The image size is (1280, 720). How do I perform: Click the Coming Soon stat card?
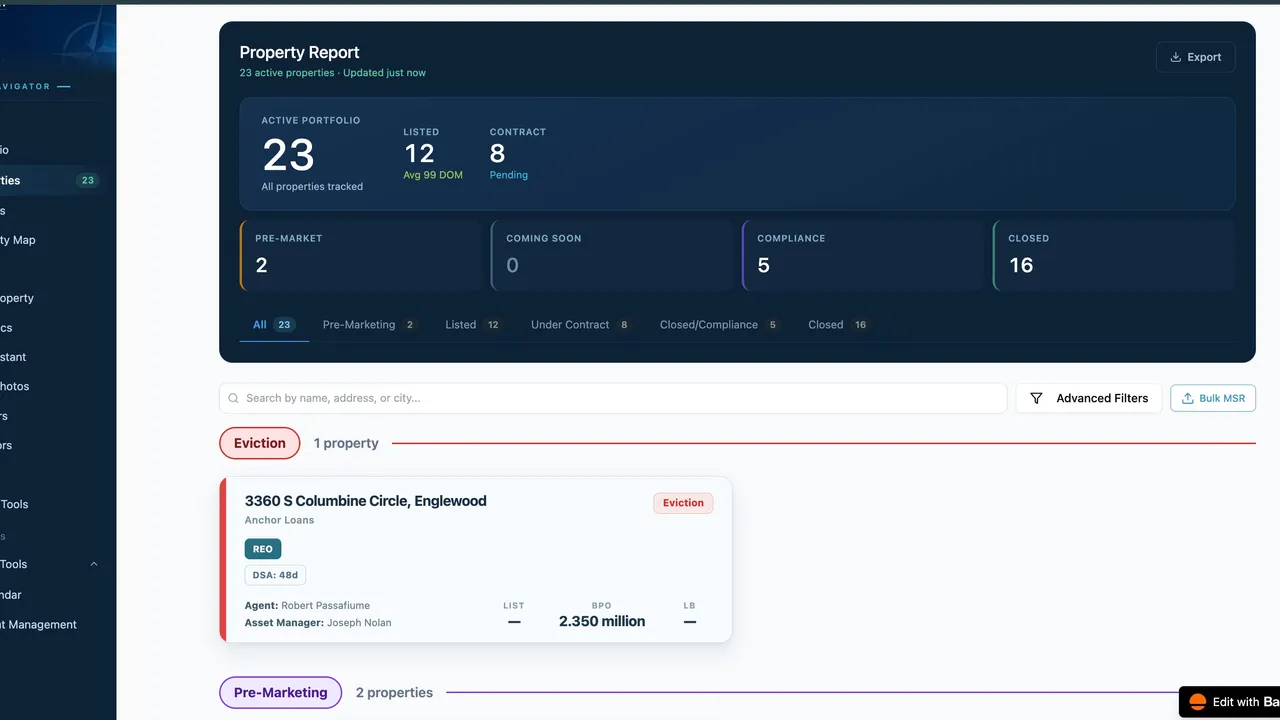tap(612, 255)
